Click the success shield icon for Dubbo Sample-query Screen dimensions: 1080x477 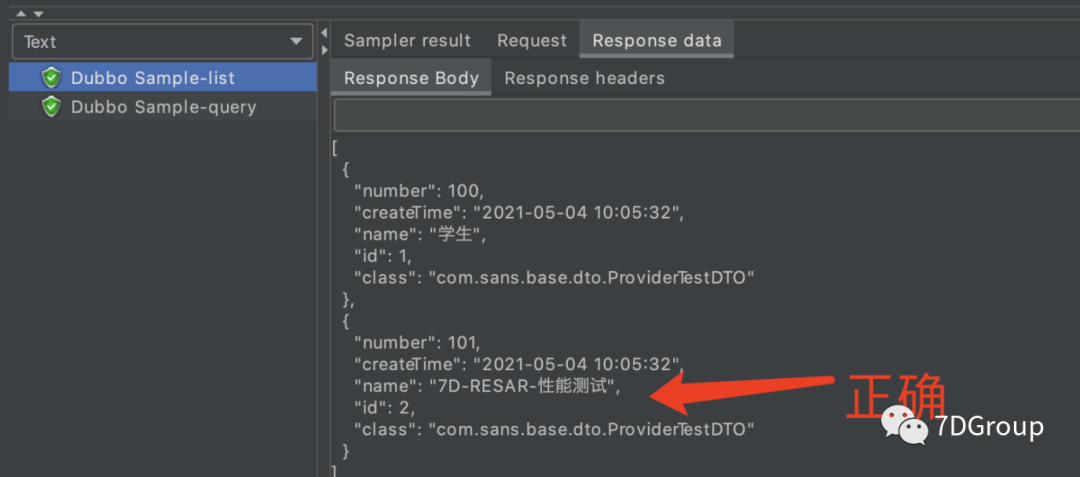coord(51,107)
